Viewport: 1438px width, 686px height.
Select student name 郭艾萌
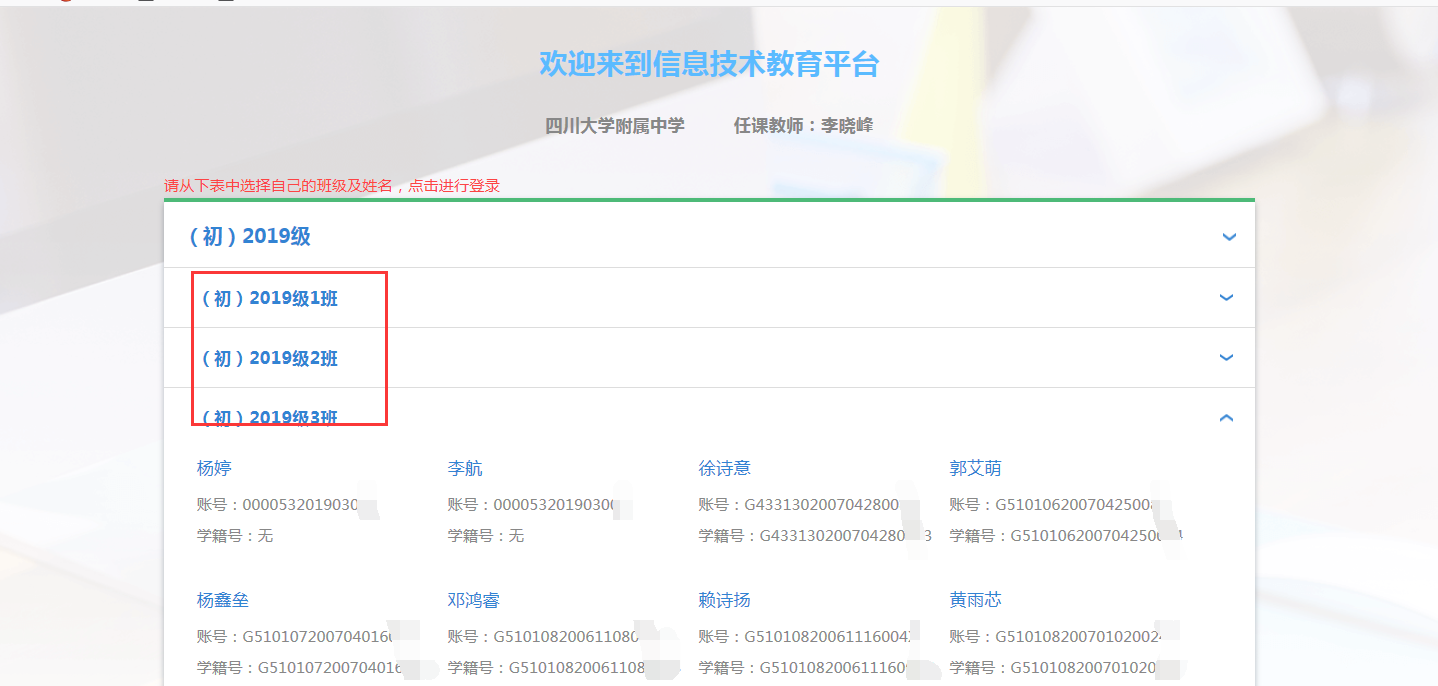(975, 468)
